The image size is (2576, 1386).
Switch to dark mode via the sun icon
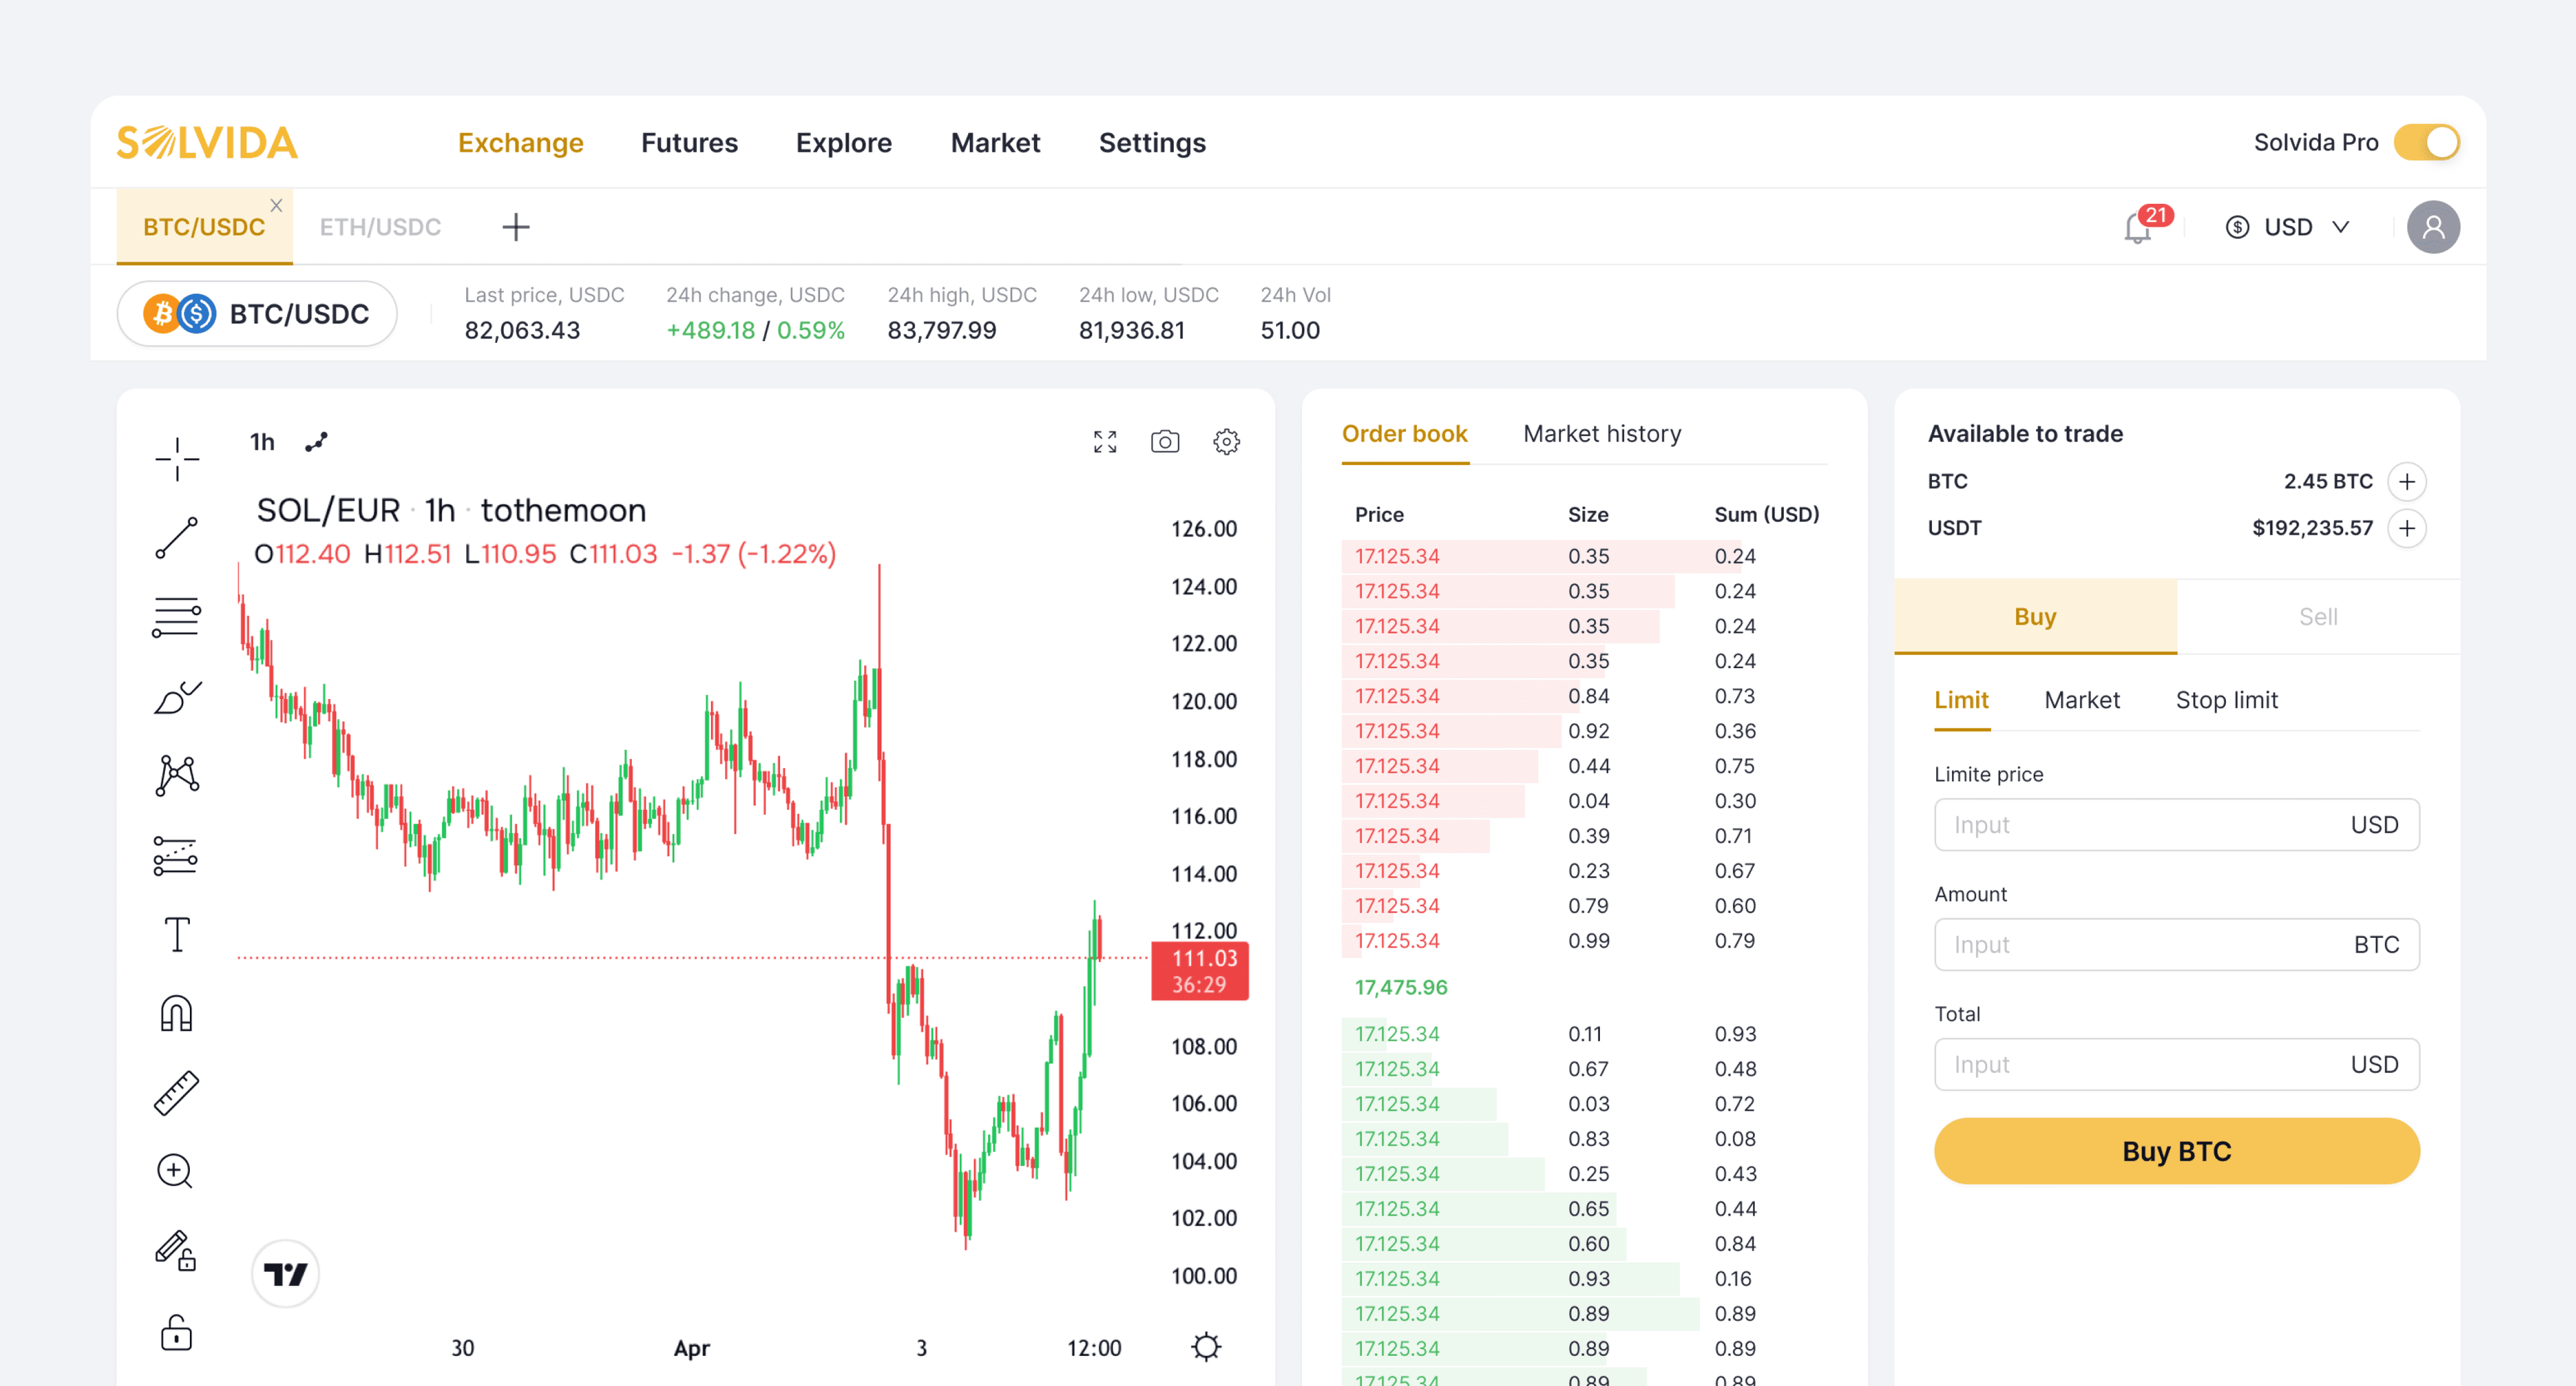click(1207, 1347)
